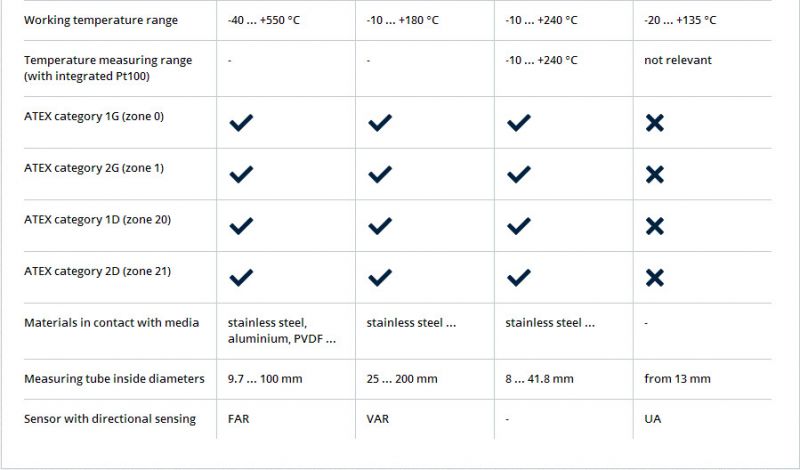Click checkmark for ATEX 2G second column
The height and width of the screenshot is (470, 800).
pos(380,175)
